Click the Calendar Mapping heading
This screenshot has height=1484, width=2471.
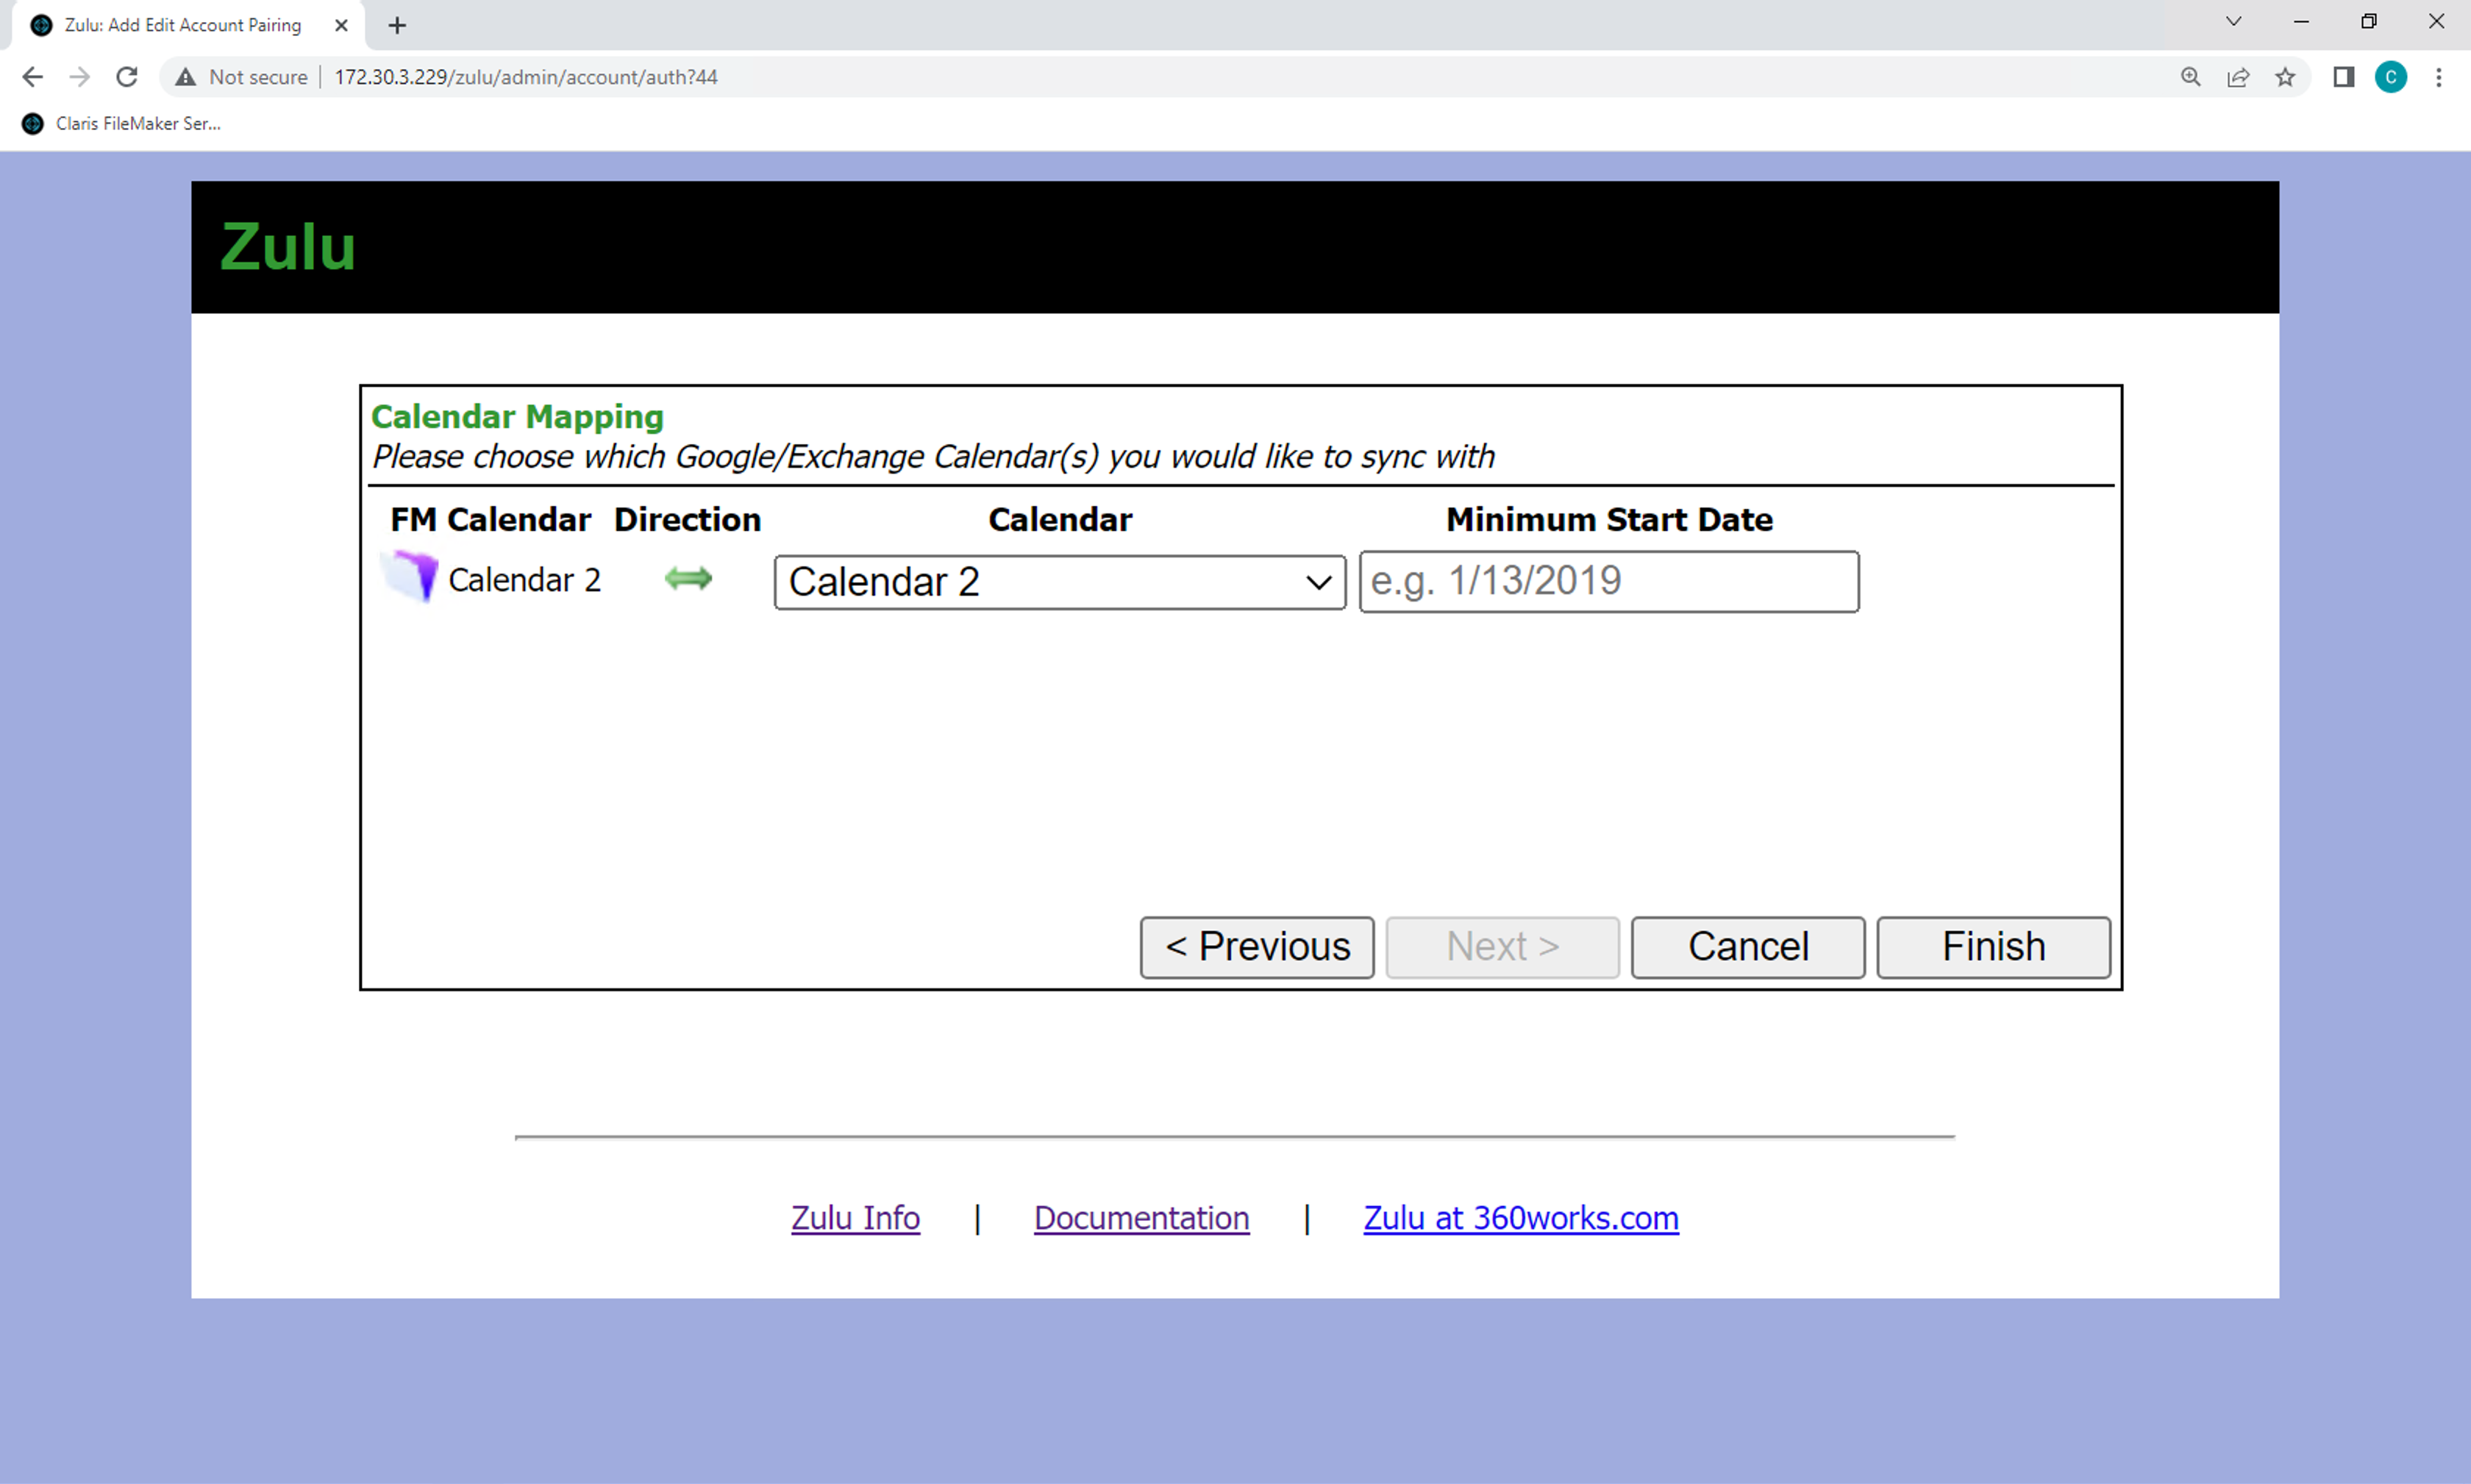[517, 416]
